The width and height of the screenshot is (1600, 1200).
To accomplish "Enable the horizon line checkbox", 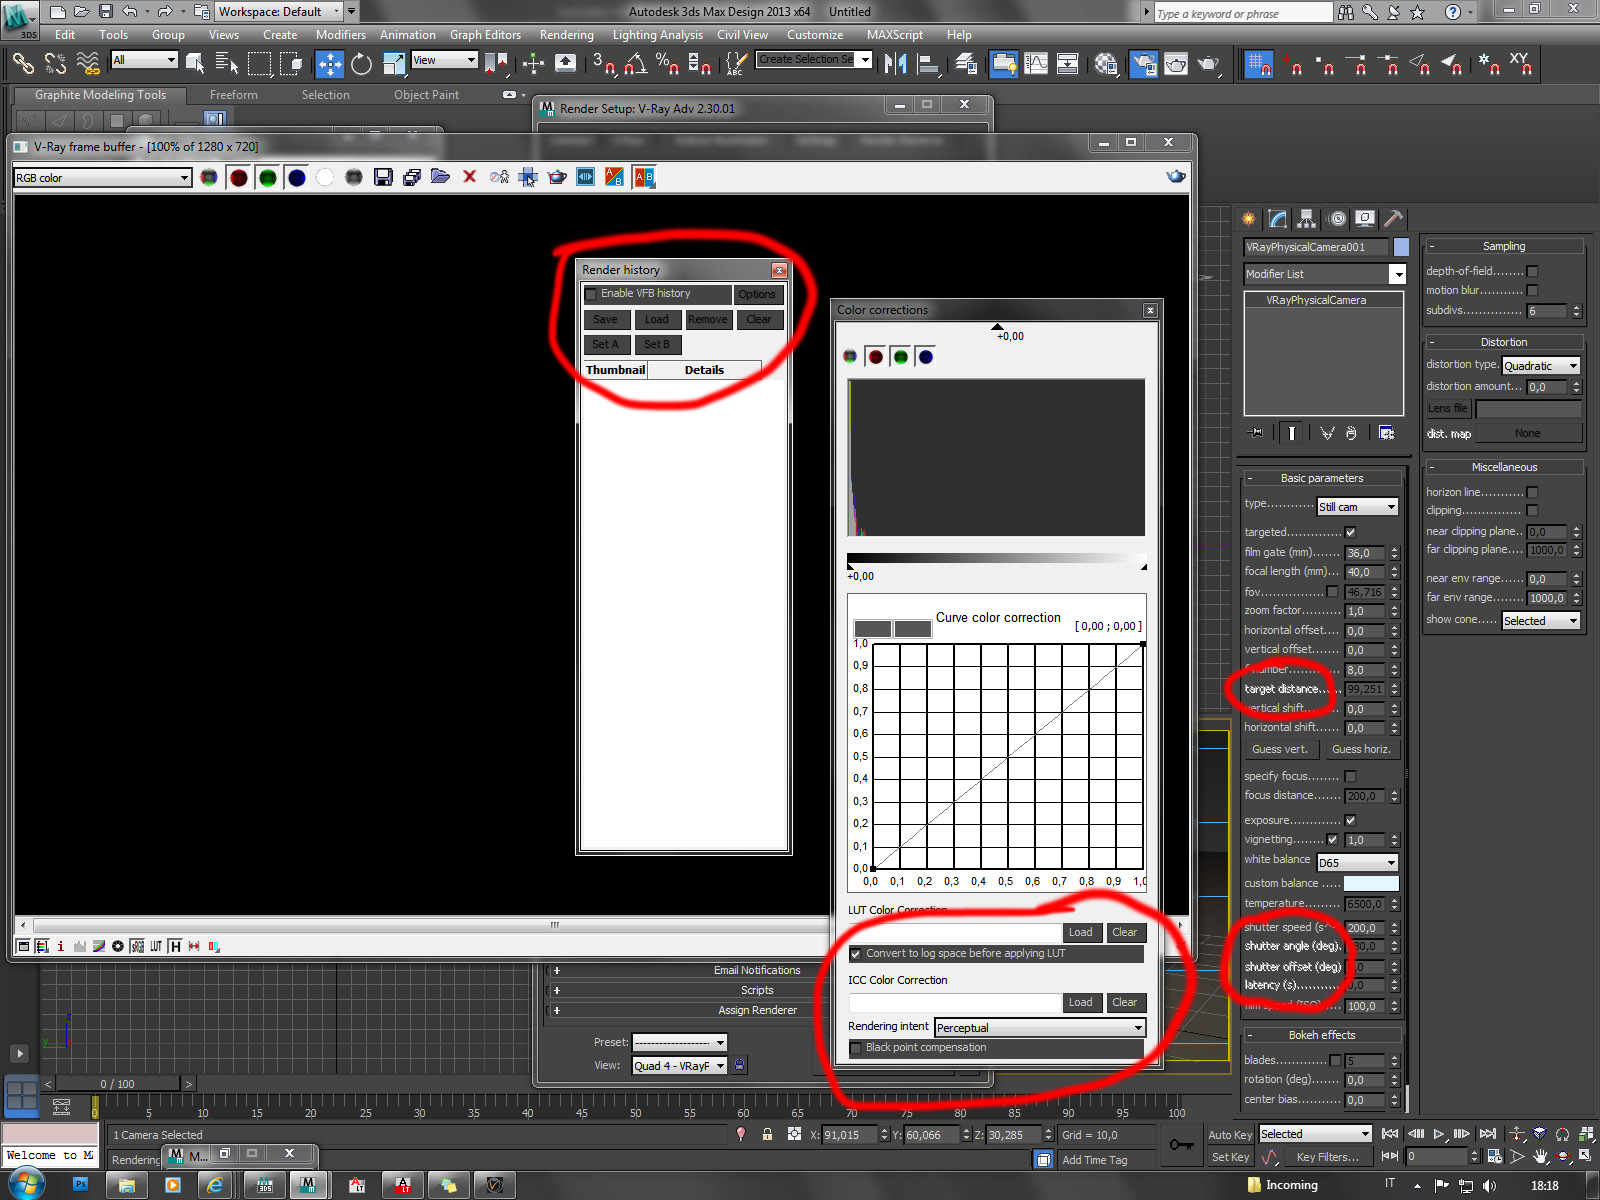I will coord(1532,492).
